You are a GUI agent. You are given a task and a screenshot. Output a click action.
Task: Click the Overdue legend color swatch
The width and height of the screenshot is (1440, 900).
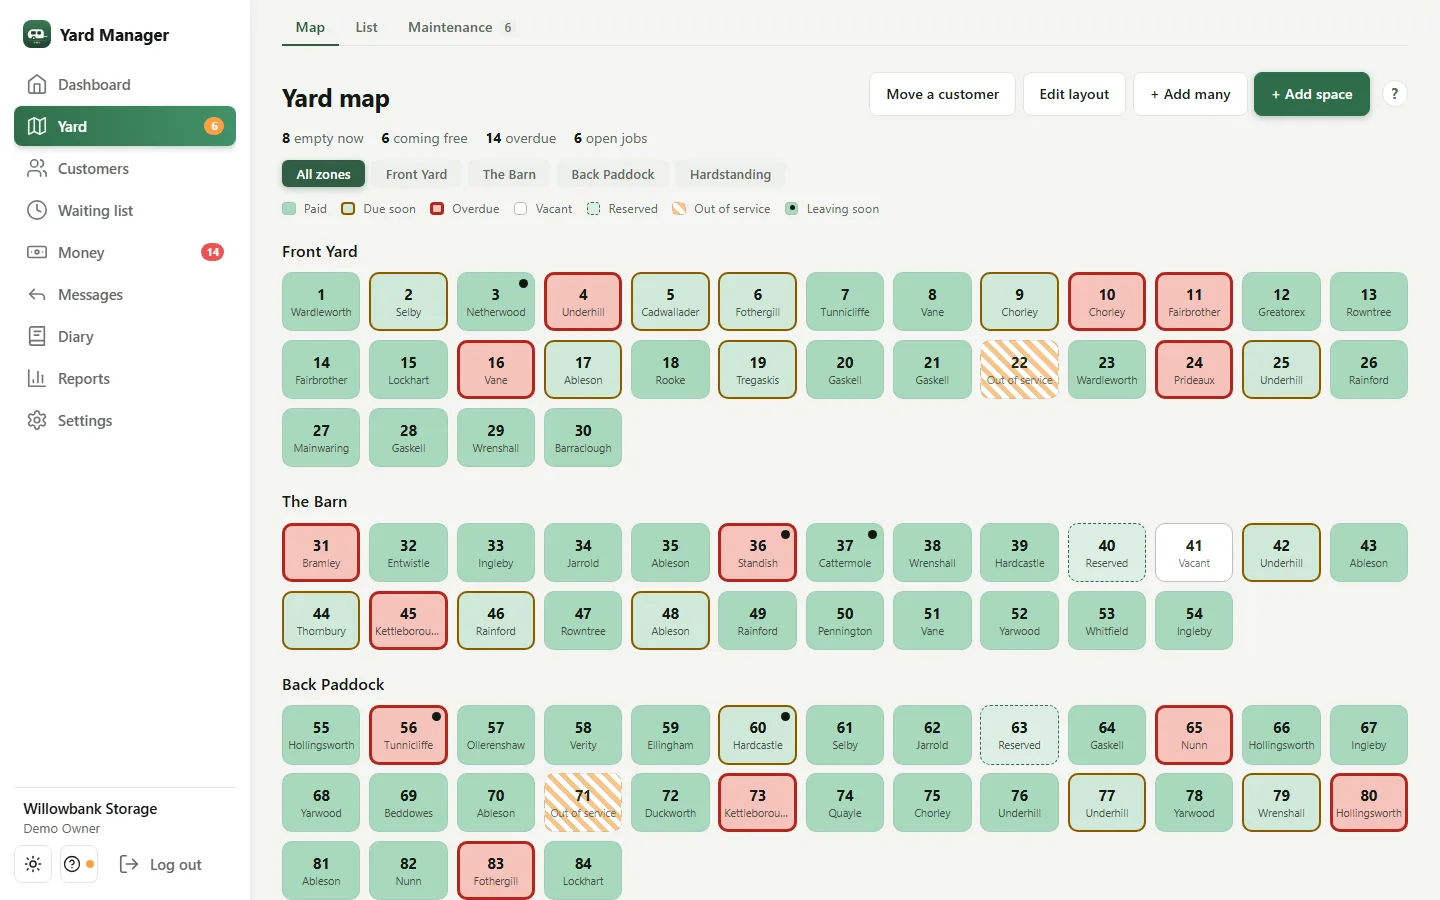pyautogui.click(x=437, y=209)
